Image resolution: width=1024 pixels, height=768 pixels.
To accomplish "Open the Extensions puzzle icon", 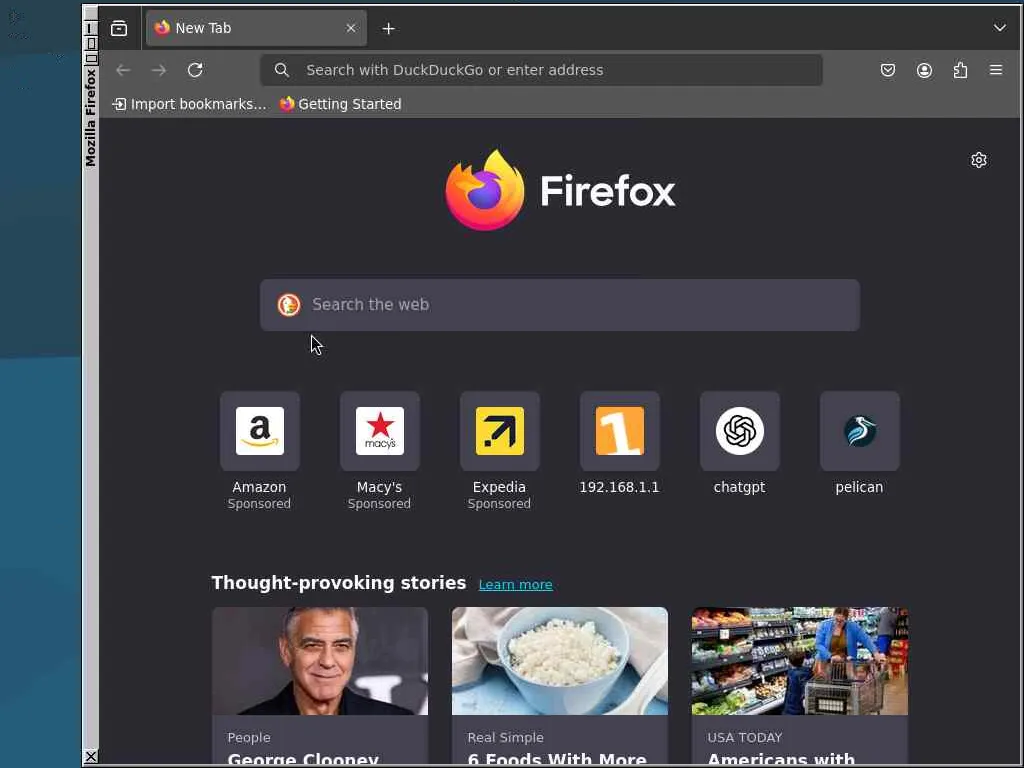I will (x=960, y=70).
